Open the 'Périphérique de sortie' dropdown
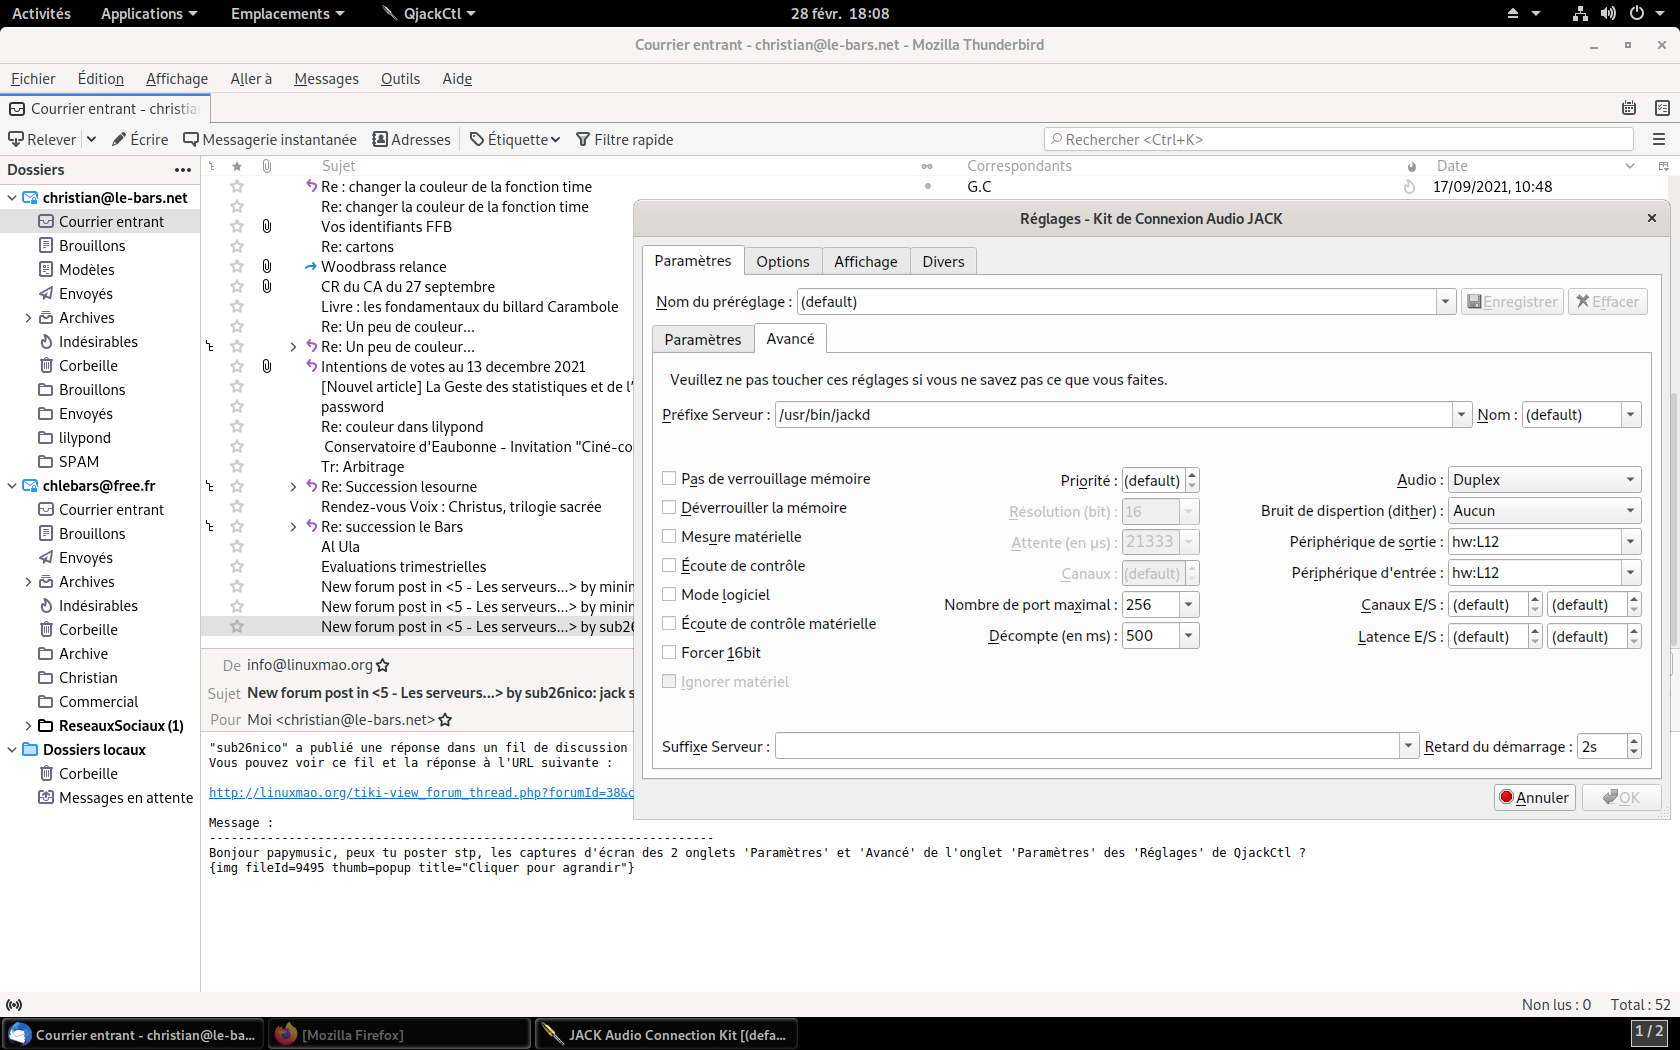1680x1050 pixels. tap(1631, 542)
